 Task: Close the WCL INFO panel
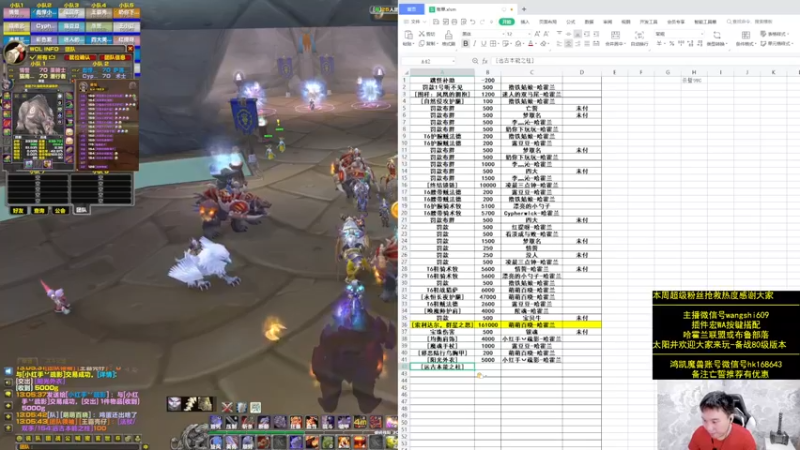[130, 49]
